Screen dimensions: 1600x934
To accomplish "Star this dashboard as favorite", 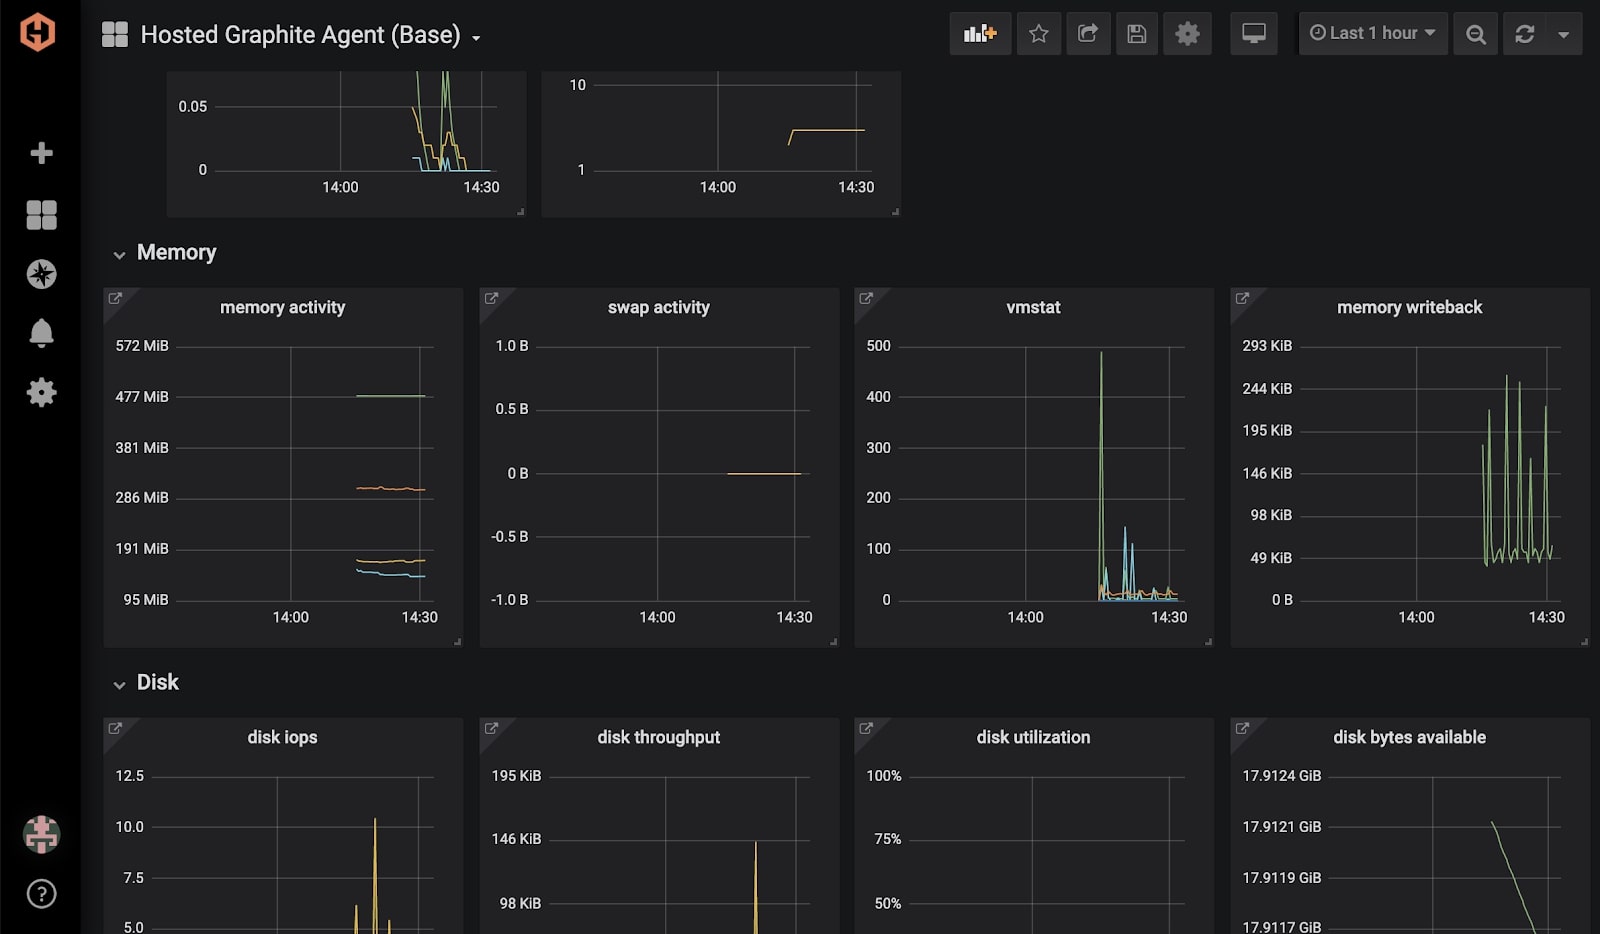I will 1039,34.
